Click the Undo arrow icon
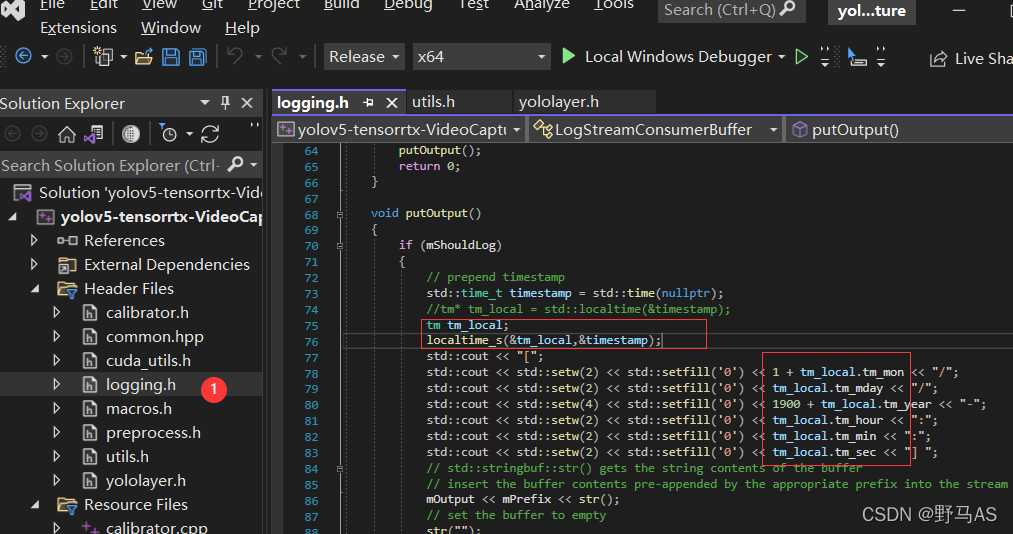 [x=235, y=57]
